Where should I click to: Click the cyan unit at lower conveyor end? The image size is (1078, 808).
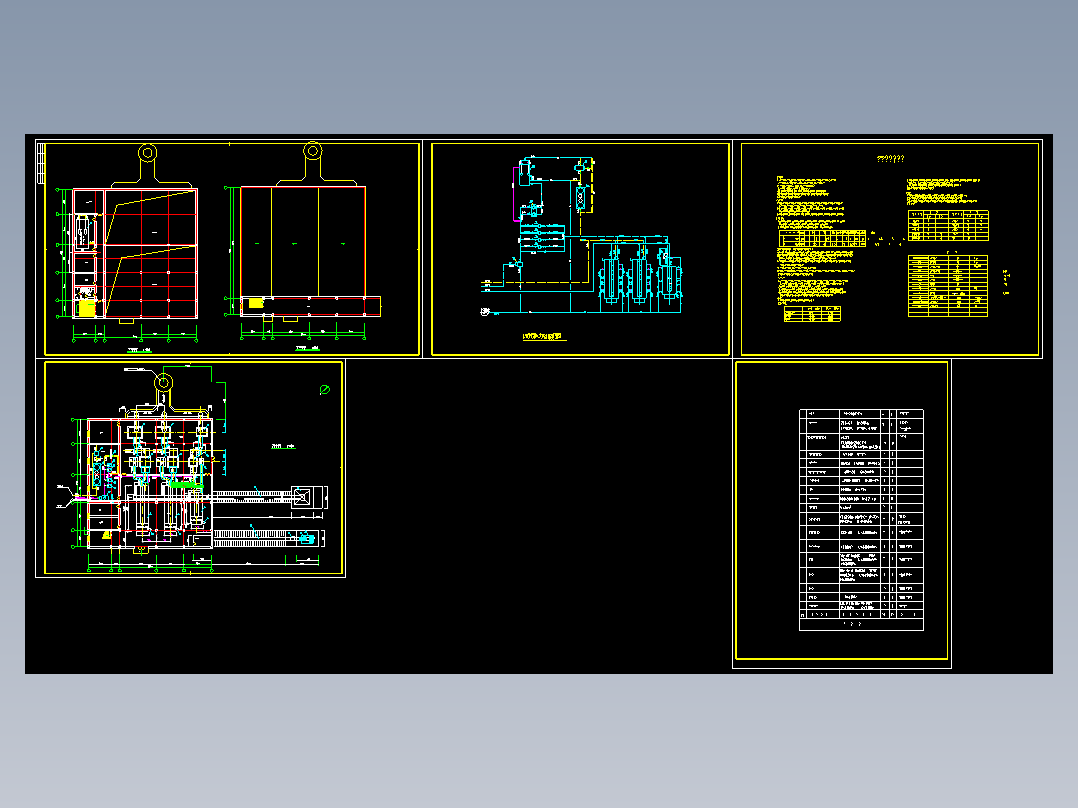coord(307,538)
